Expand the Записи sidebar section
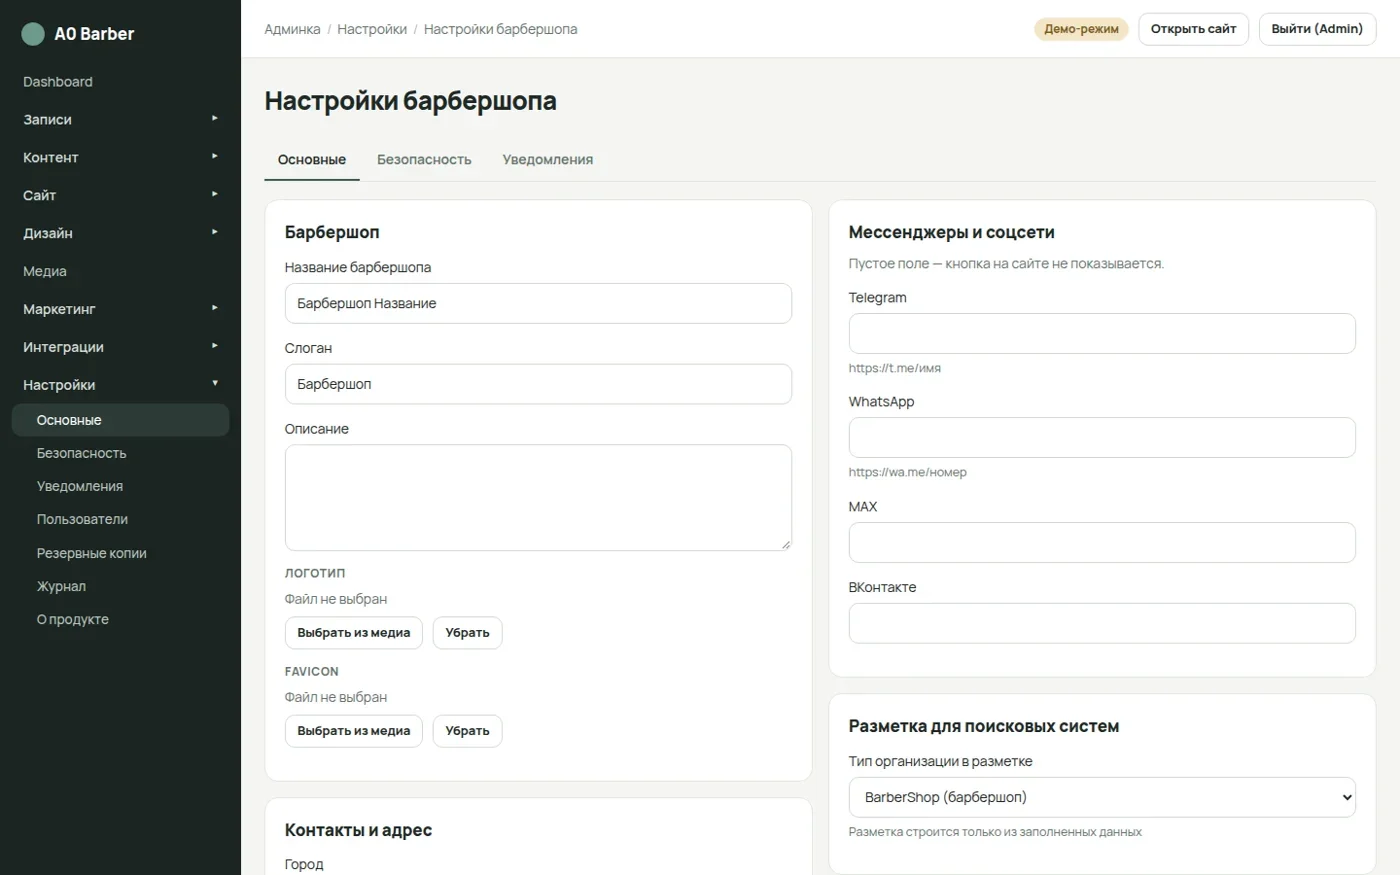Image resolution: width=1400 pixels, height=875 pixels. tap(120, 119)
